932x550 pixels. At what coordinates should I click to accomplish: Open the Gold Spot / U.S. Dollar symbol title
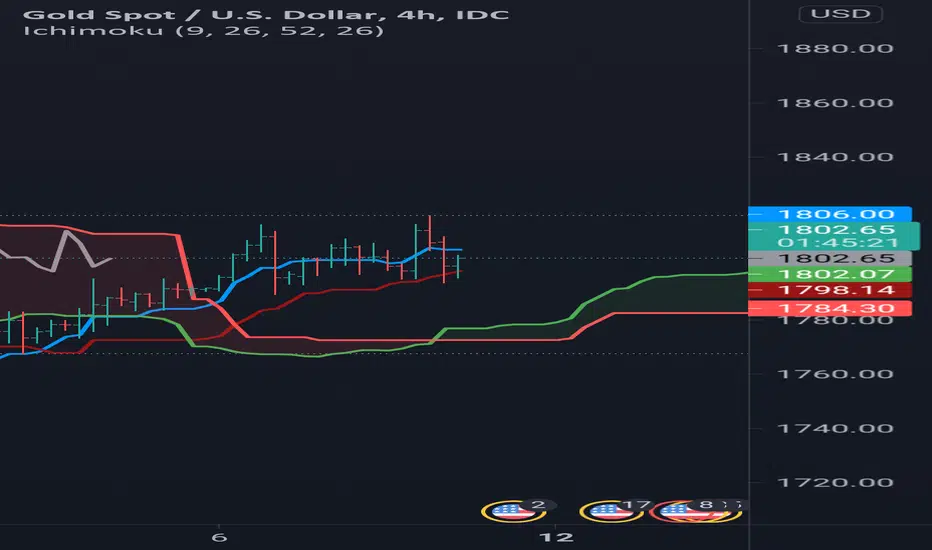(266, 14)
